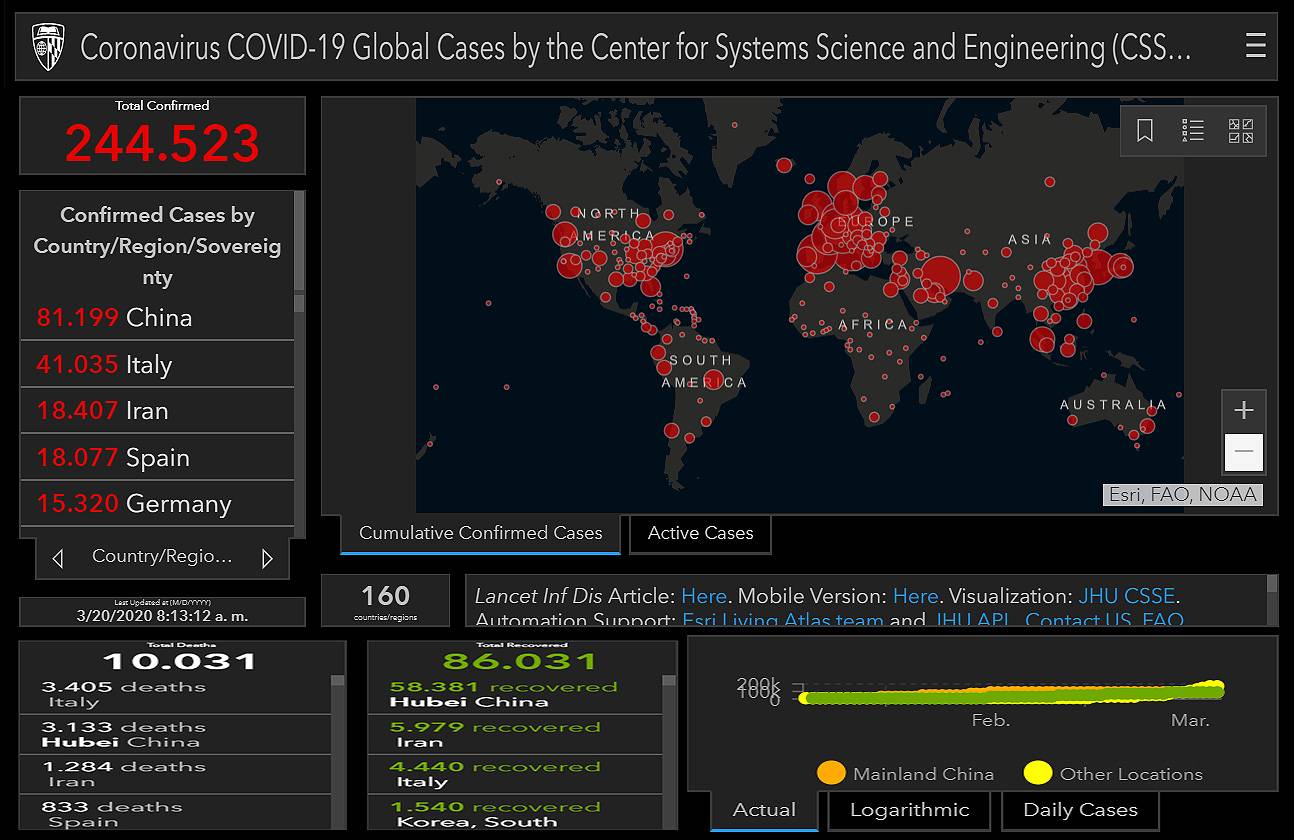Switch to Active Cases map tab
The image size is (1294, 840).
[x=700, y=533]
